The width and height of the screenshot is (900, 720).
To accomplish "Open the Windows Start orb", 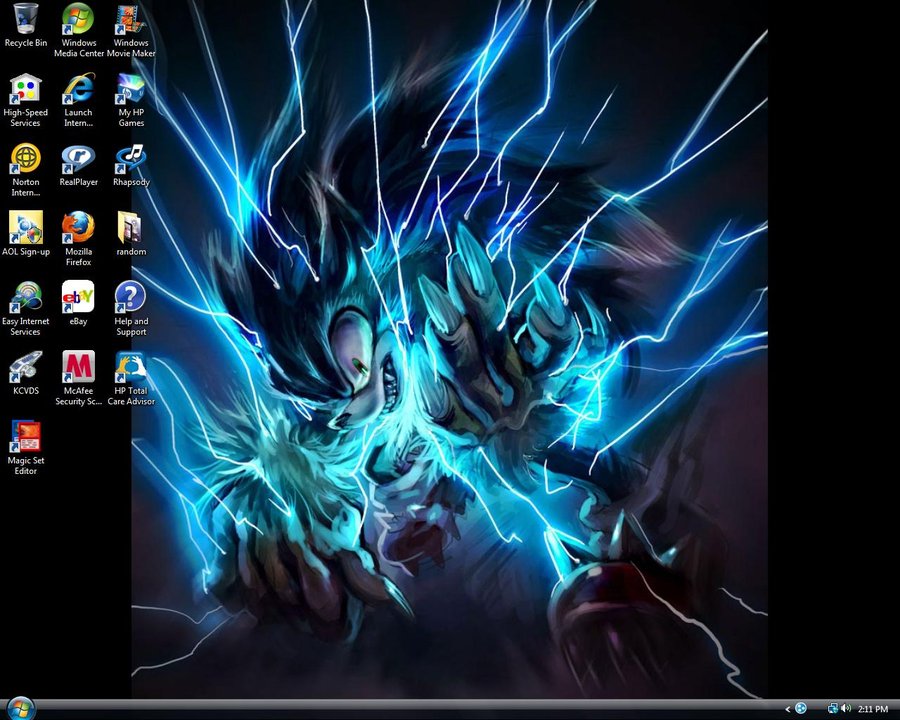I will click(x=20, y=709).
